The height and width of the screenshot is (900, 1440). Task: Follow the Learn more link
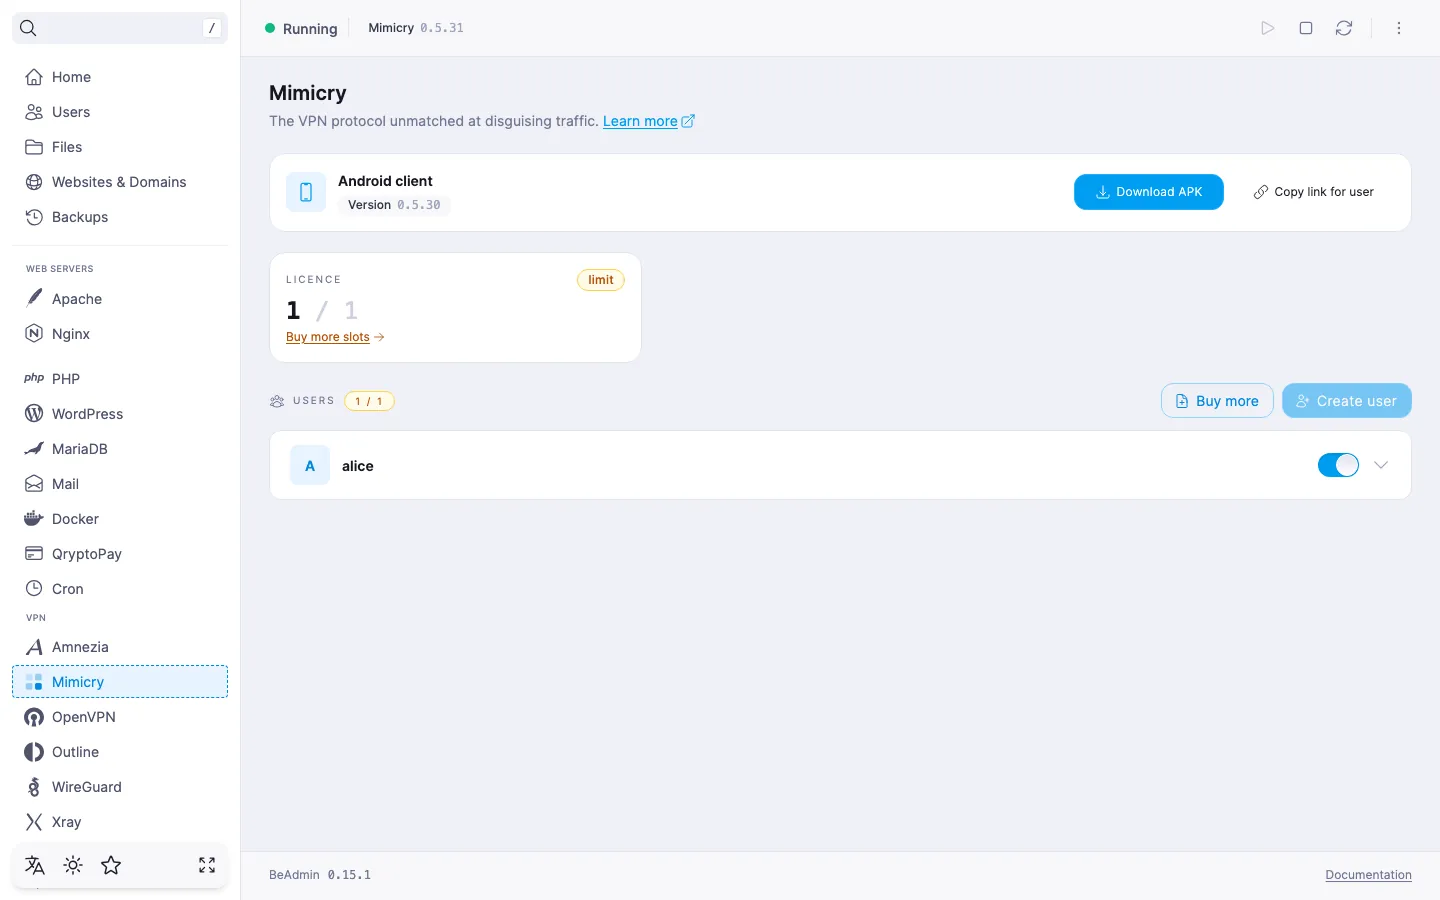click(x=649, y=121)
